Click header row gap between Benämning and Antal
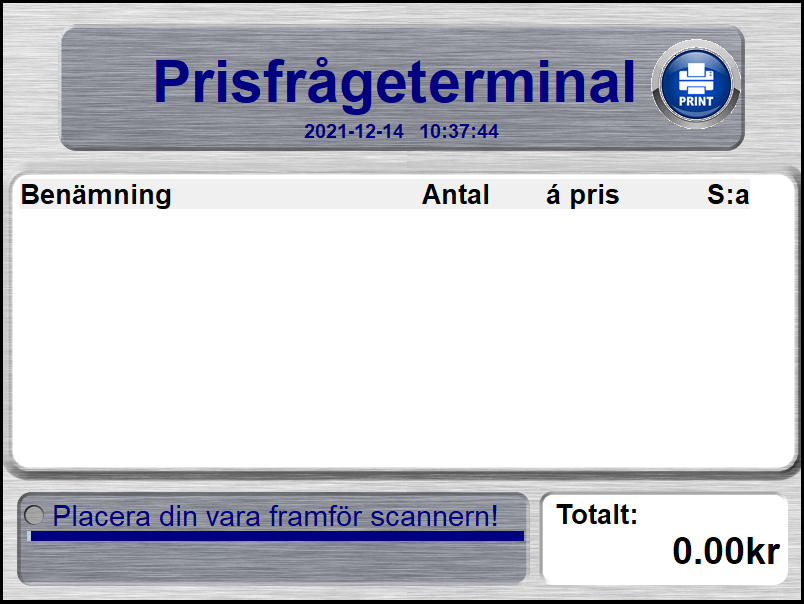Viewport: 804px width, 604px height. 296,195
